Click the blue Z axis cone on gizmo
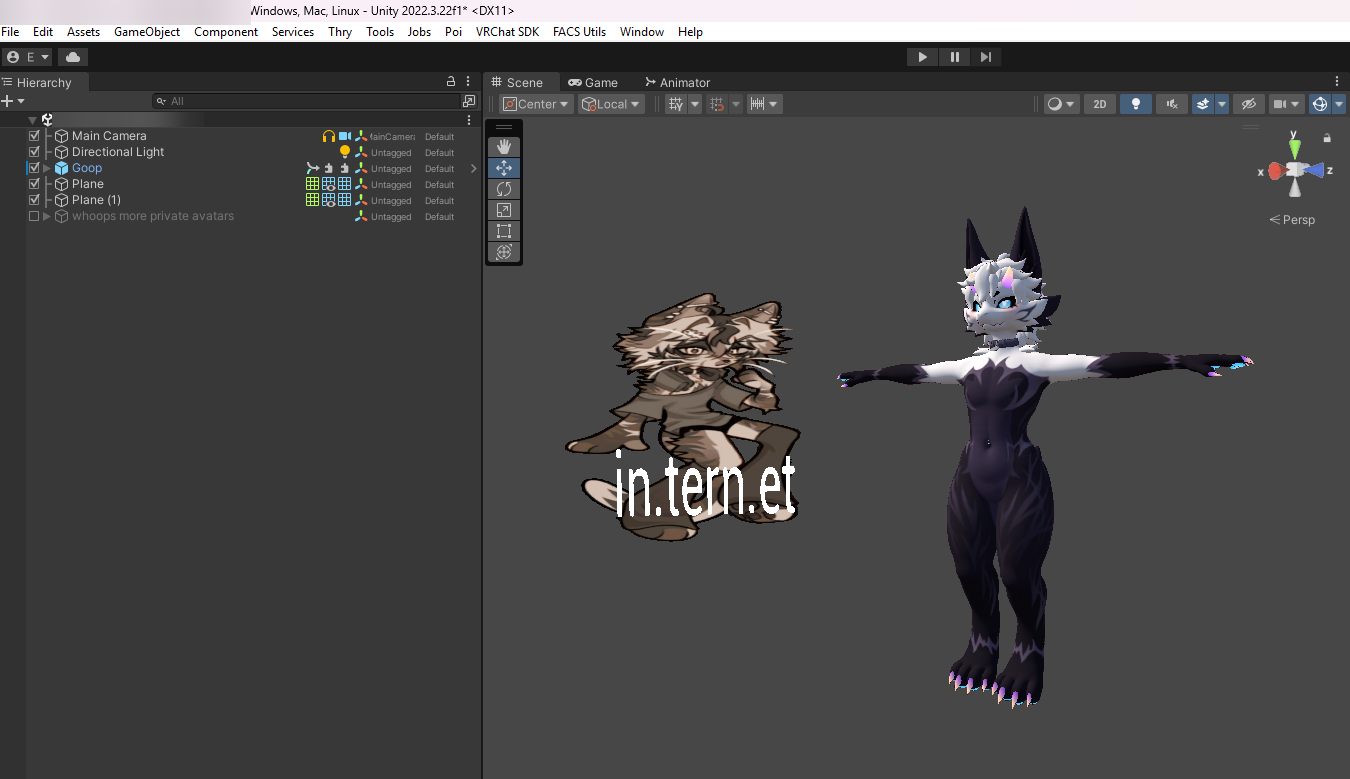 [x=1314, y=170]
